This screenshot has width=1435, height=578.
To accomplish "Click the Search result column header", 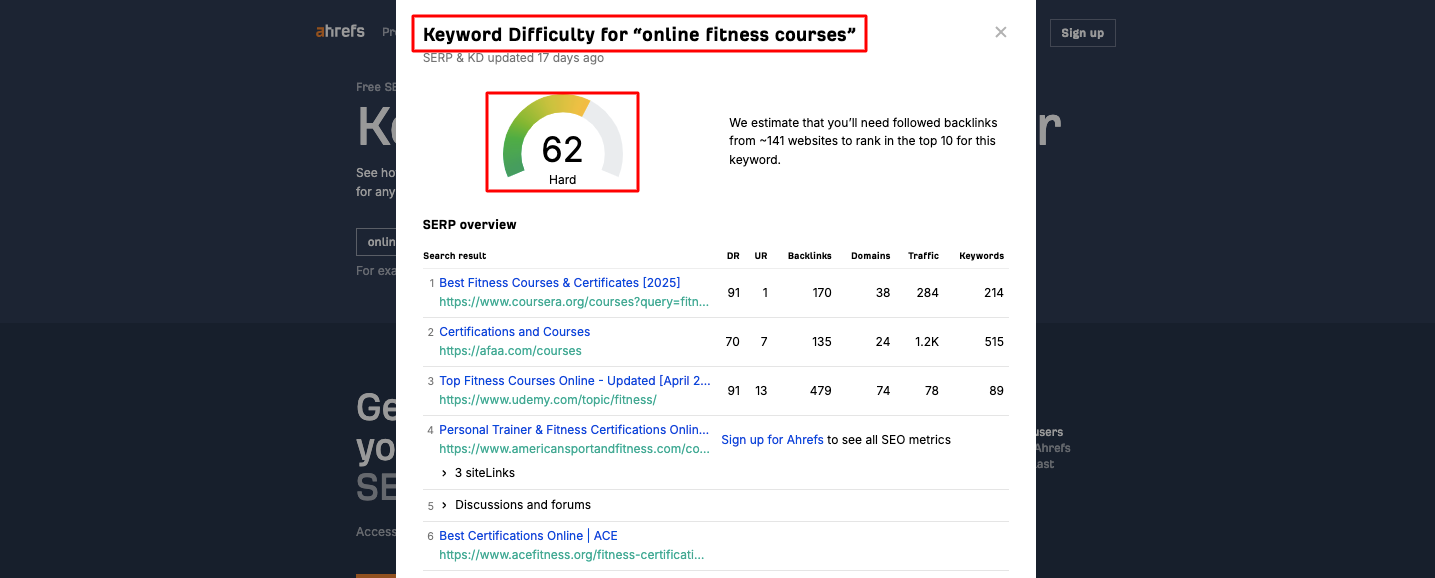I will [455, 256].
